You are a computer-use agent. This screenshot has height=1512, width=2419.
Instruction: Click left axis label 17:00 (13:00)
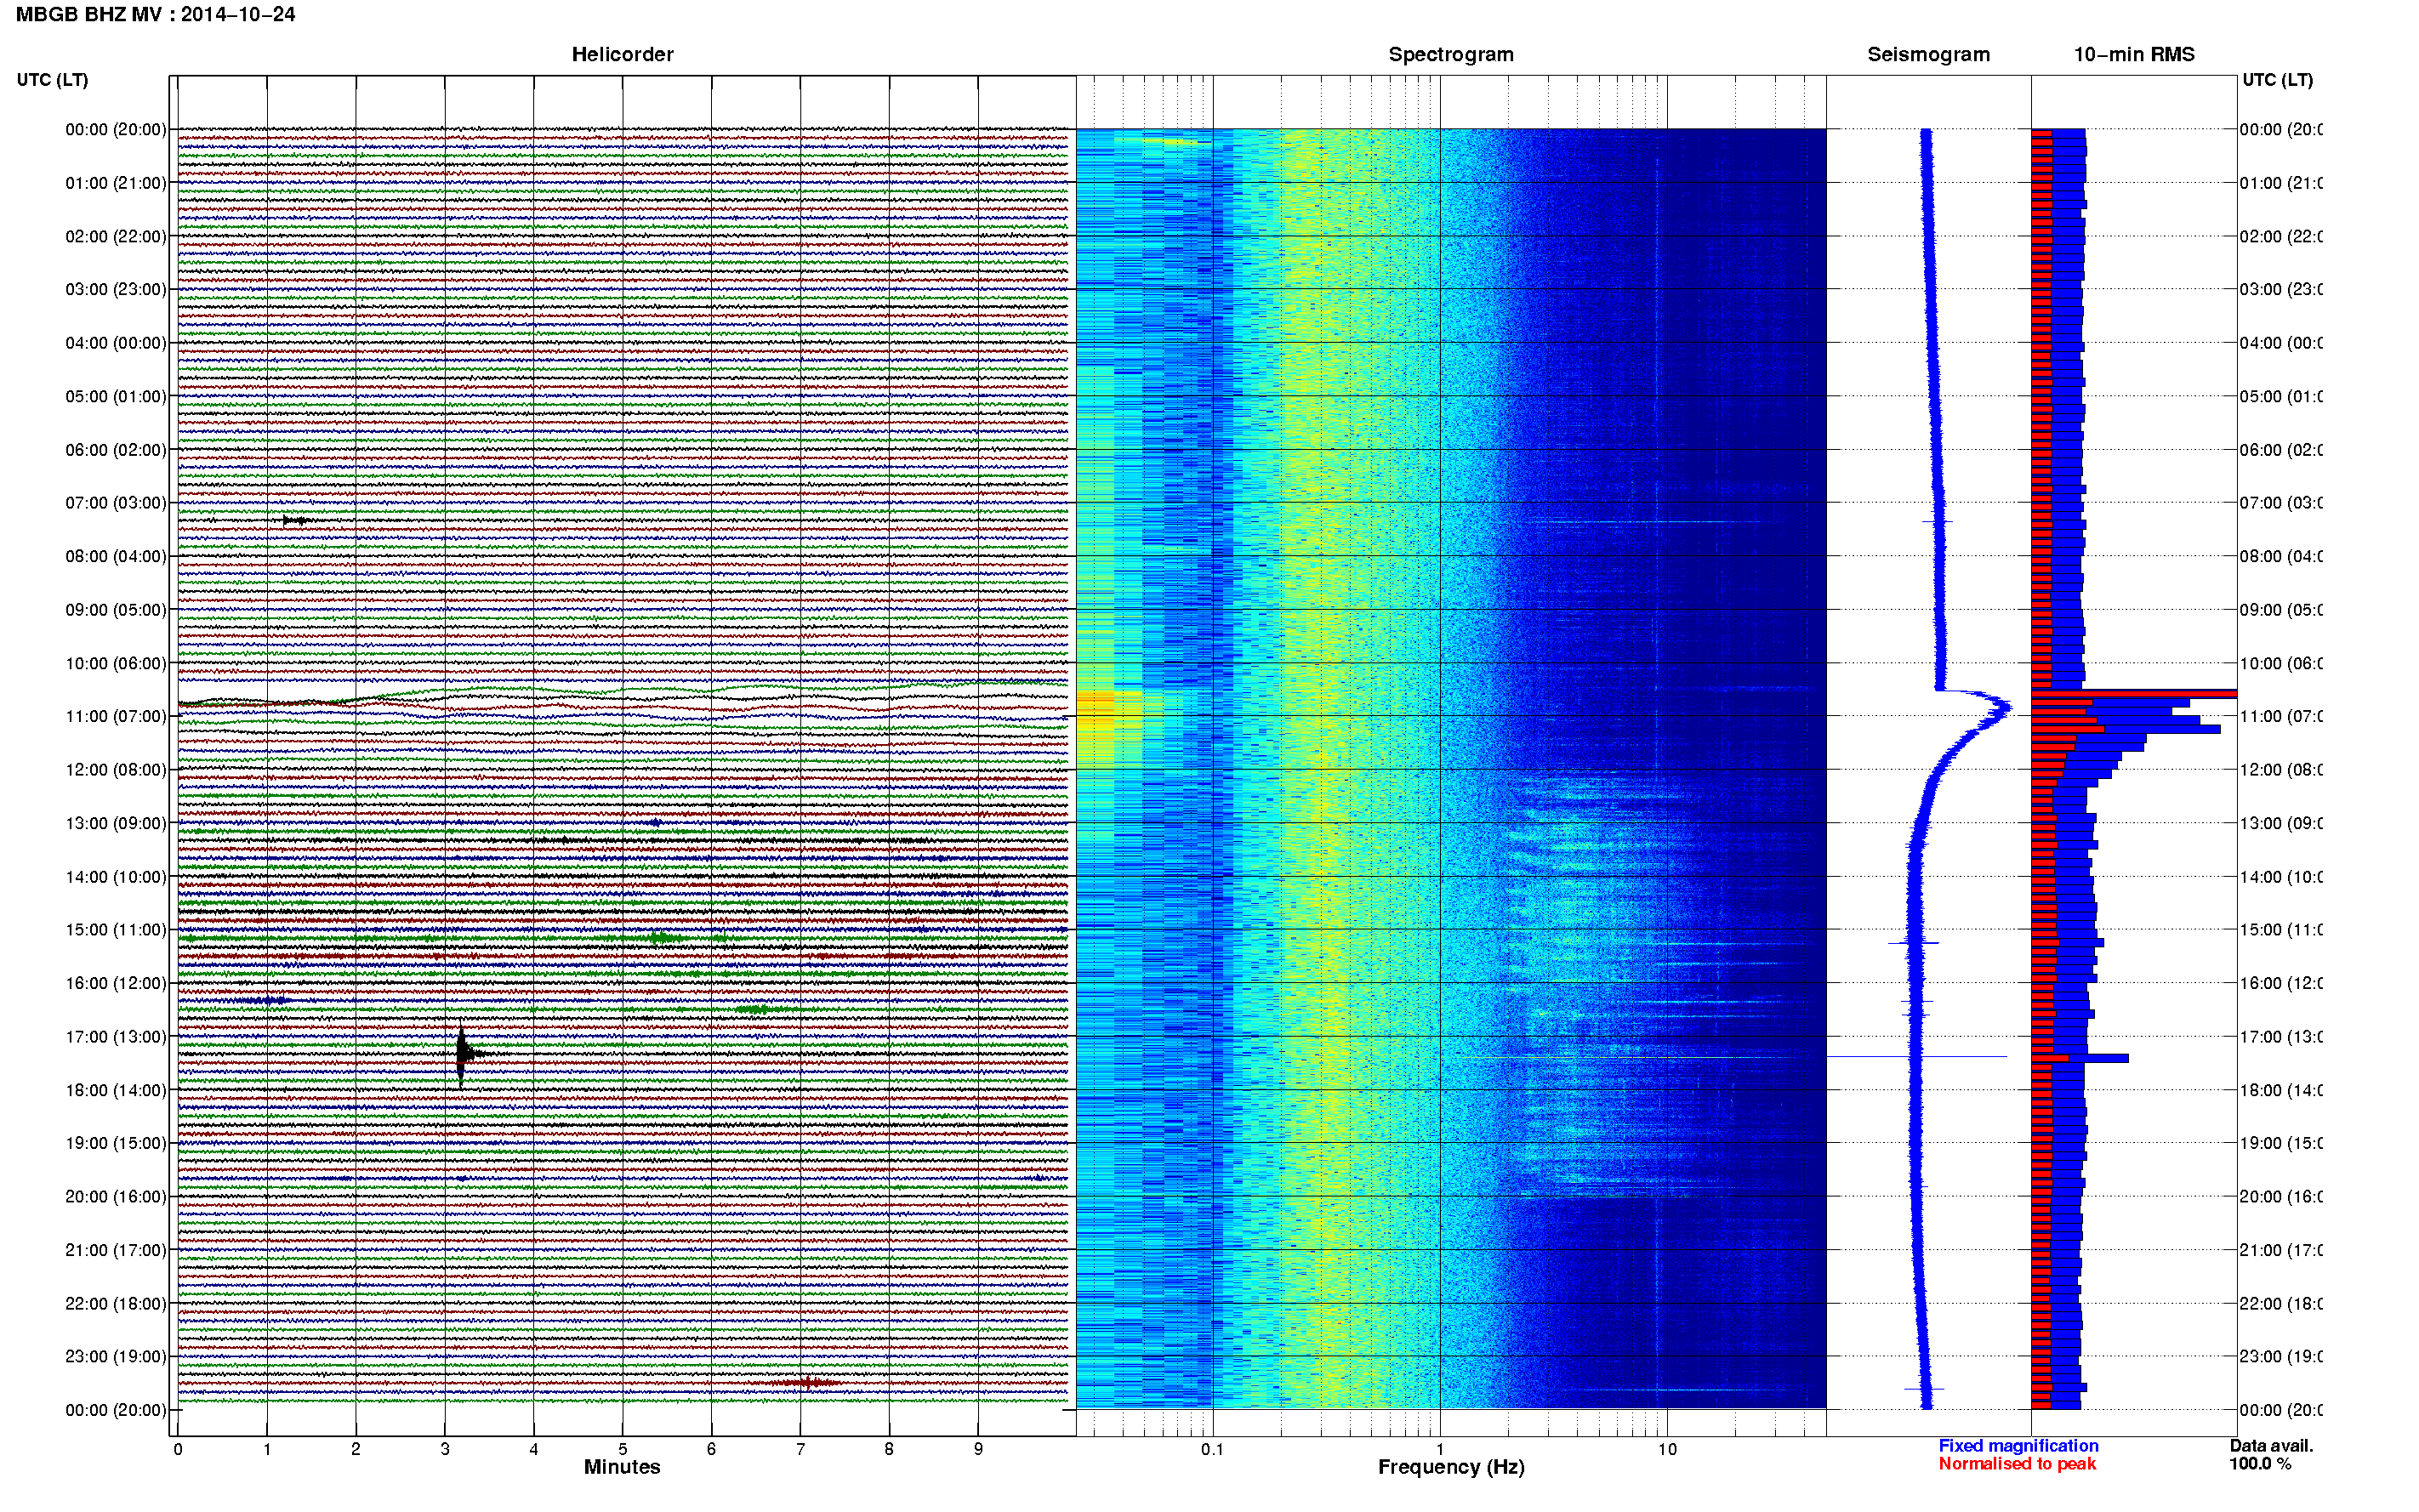[x=116, y=1036]
